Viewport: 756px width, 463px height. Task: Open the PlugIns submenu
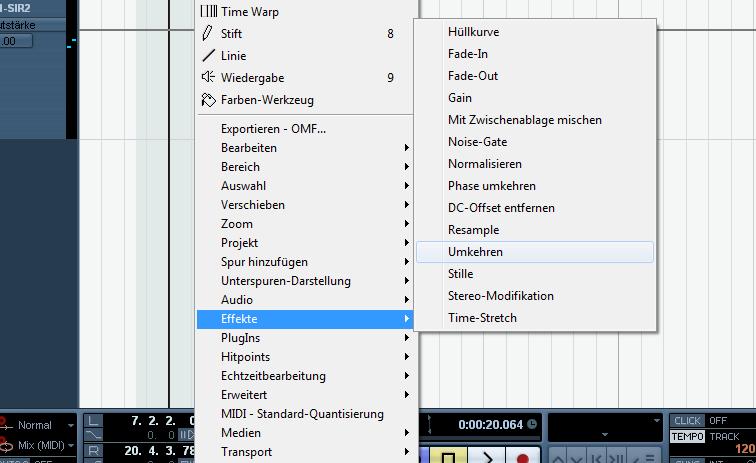pyautogui.click(x=307, y=338)
